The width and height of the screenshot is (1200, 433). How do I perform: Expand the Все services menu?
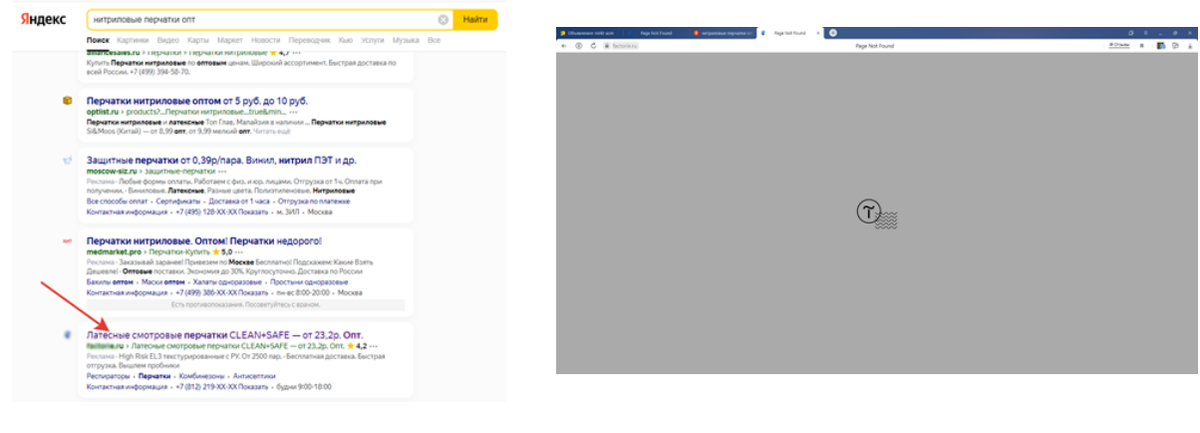click(433, 40)
